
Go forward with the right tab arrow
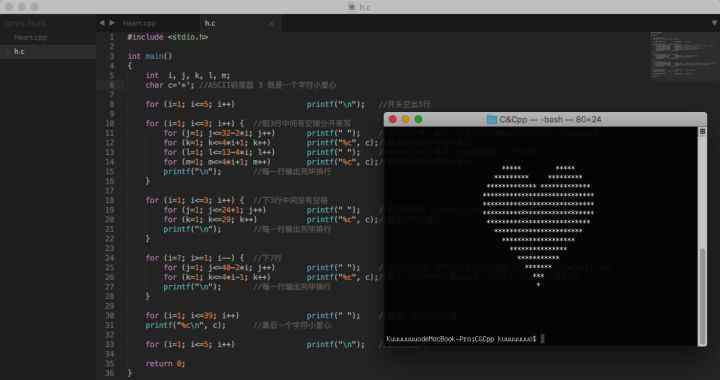click(x=112, y=22)
